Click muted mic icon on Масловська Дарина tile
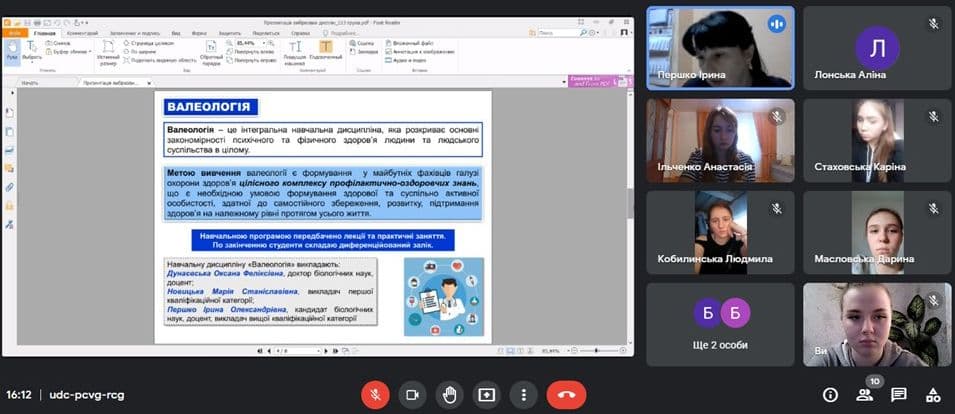955x414 pixels. 933,208
